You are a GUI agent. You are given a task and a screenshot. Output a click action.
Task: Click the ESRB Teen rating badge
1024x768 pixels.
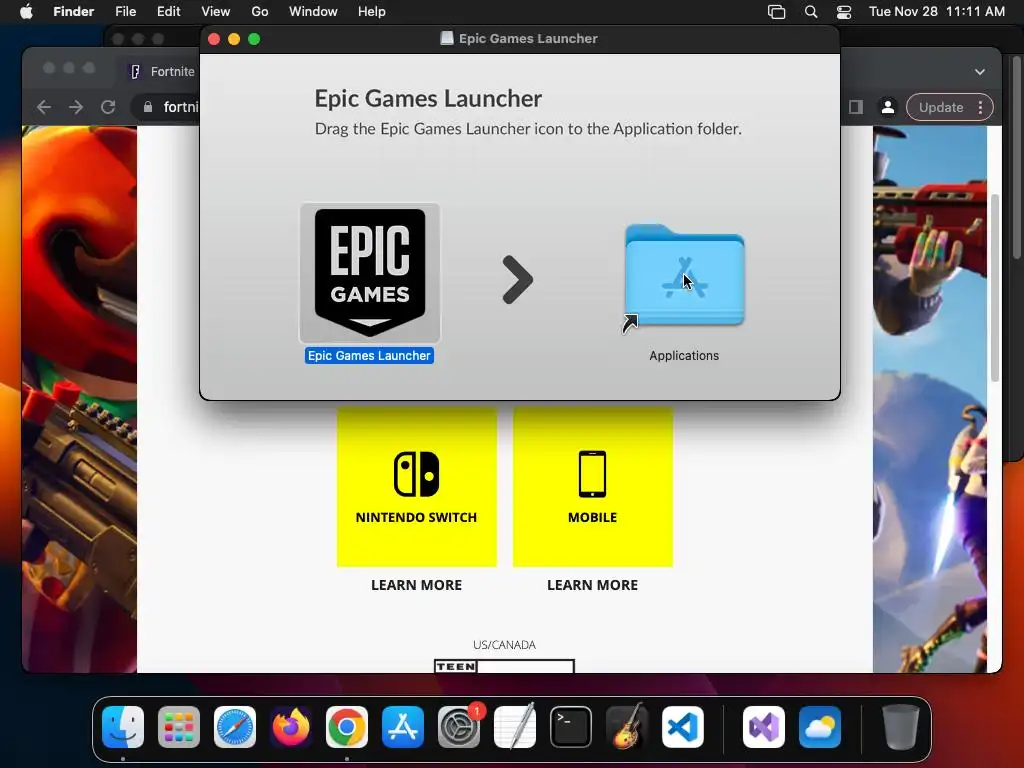(504, 666)
